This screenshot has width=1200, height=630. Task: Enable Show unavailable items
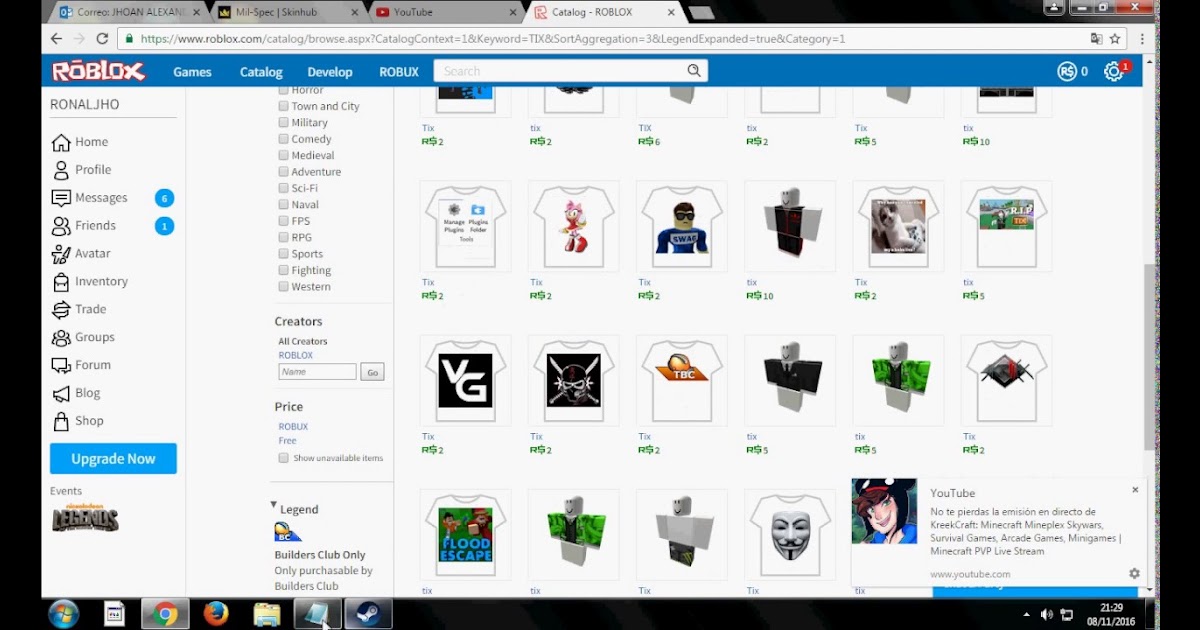coord(283,457)
